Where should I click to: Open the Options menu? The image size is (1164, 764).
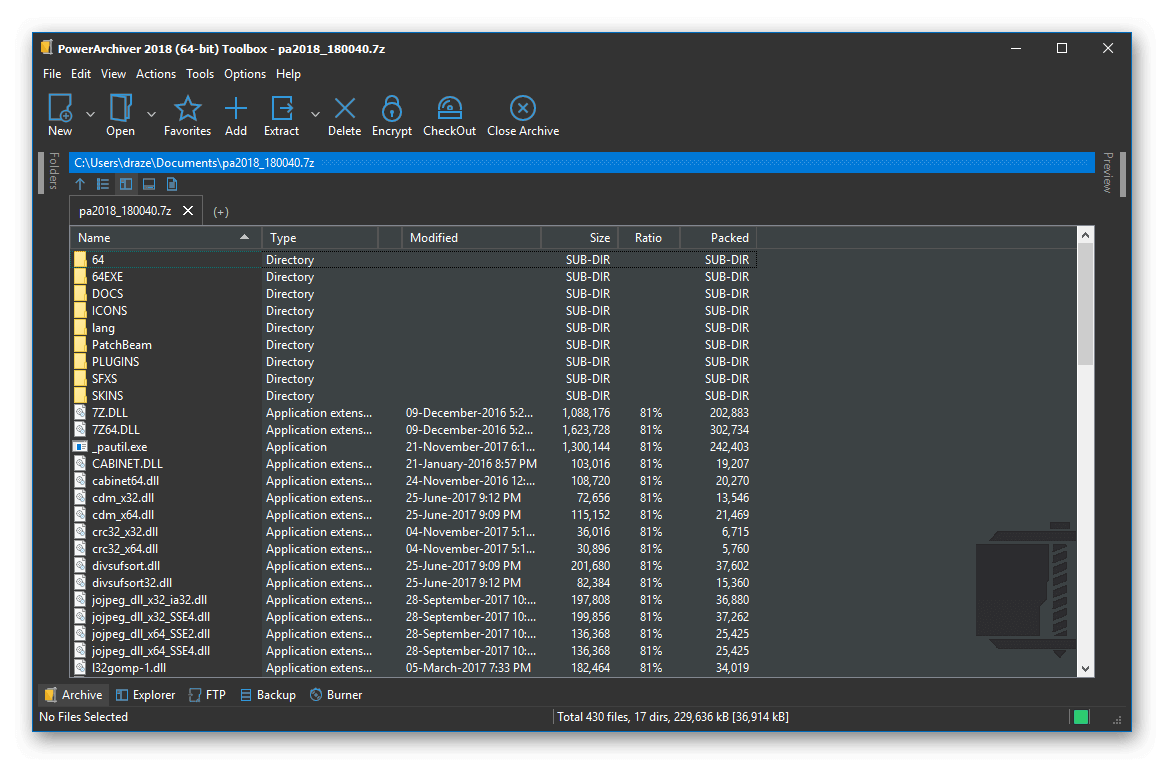pyautogui.click(x=245, y=74)
